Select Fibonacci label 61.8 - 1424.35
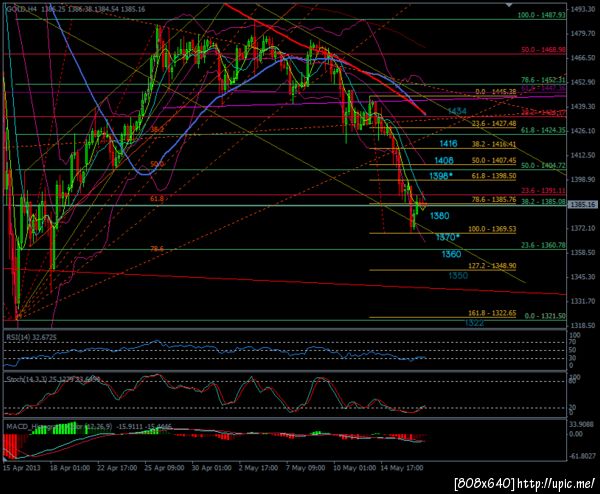This screenshot has width=600, height=494. pyautogui.click(x=543, y=130)
